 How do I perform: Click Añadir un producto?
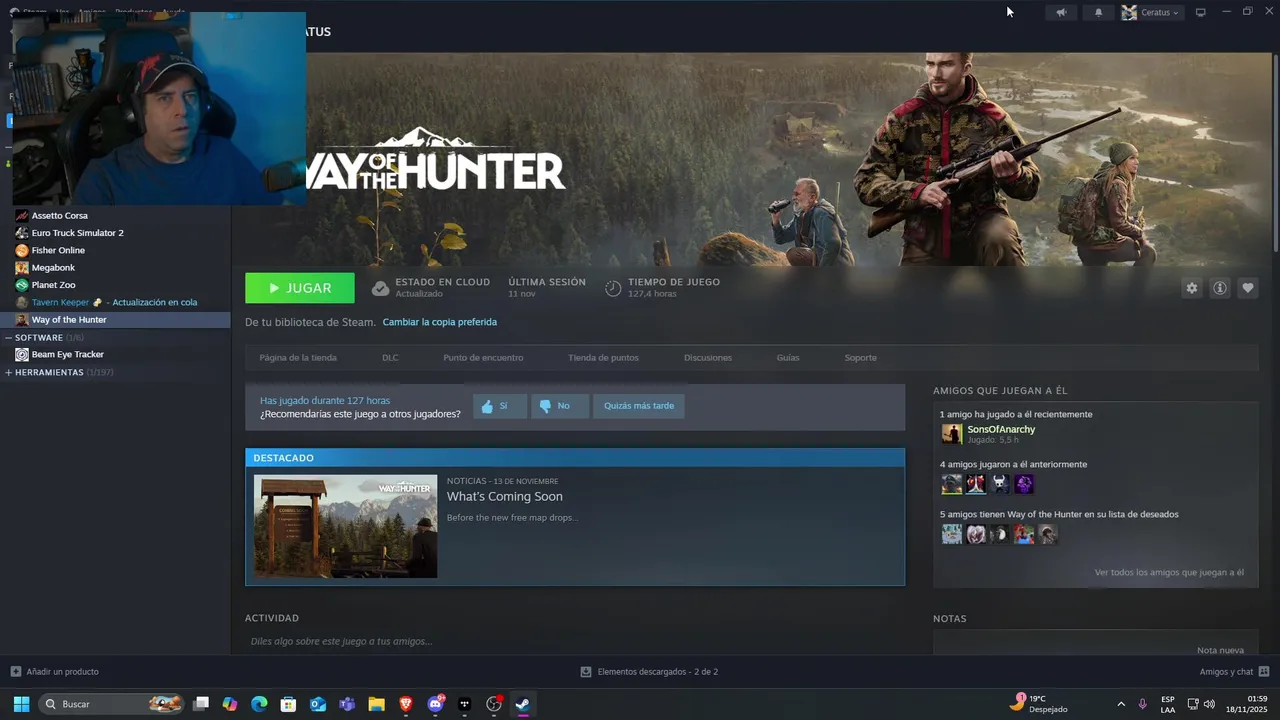[54, 672]
